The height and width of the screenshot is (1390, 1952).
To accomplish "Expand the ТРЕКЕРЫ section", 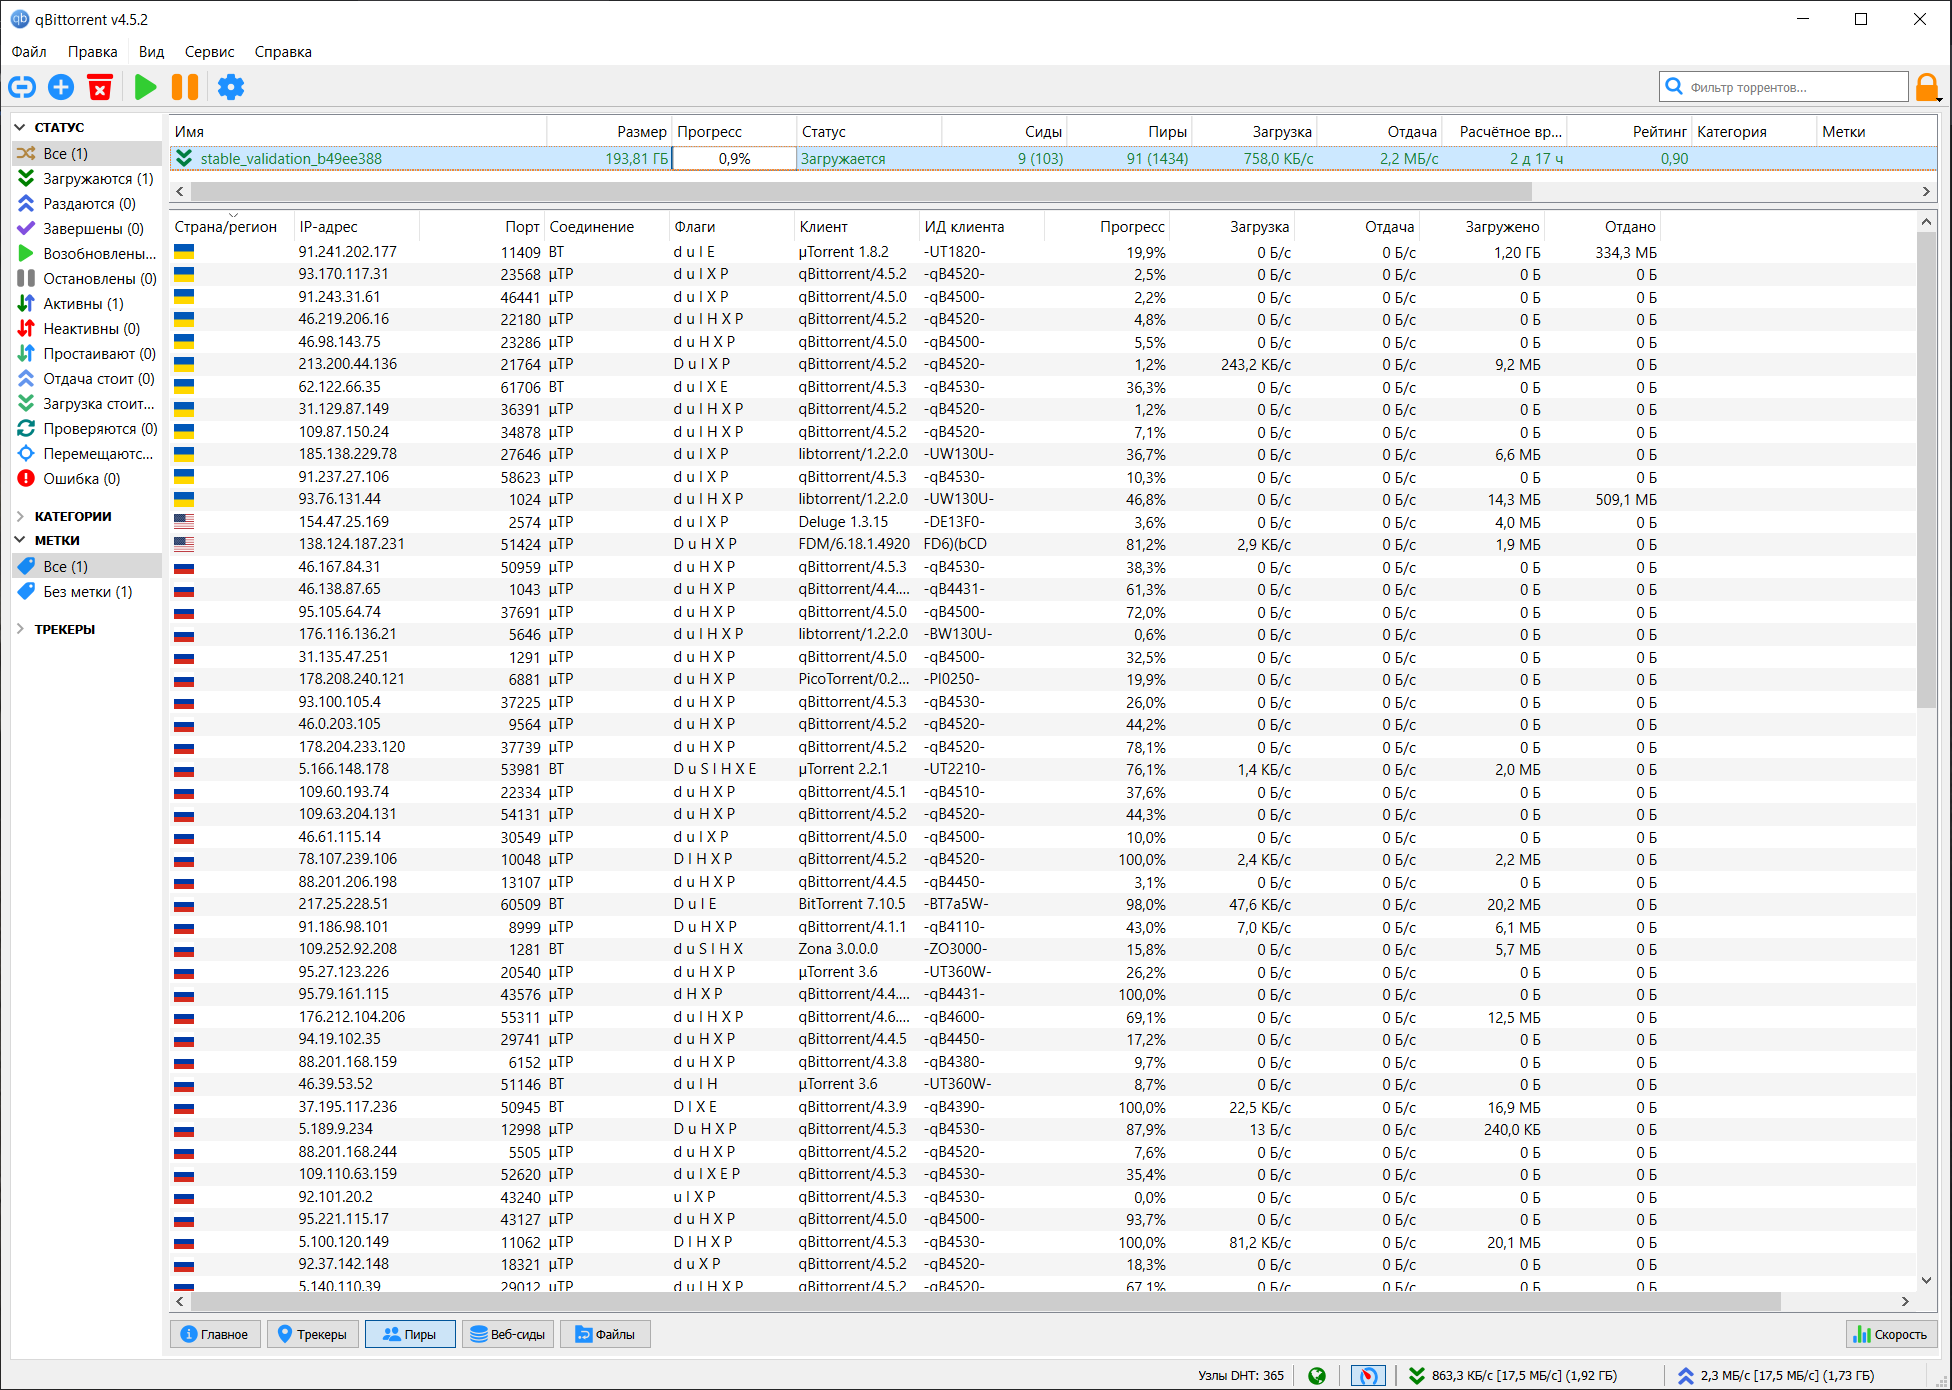I will pos(20,629).
